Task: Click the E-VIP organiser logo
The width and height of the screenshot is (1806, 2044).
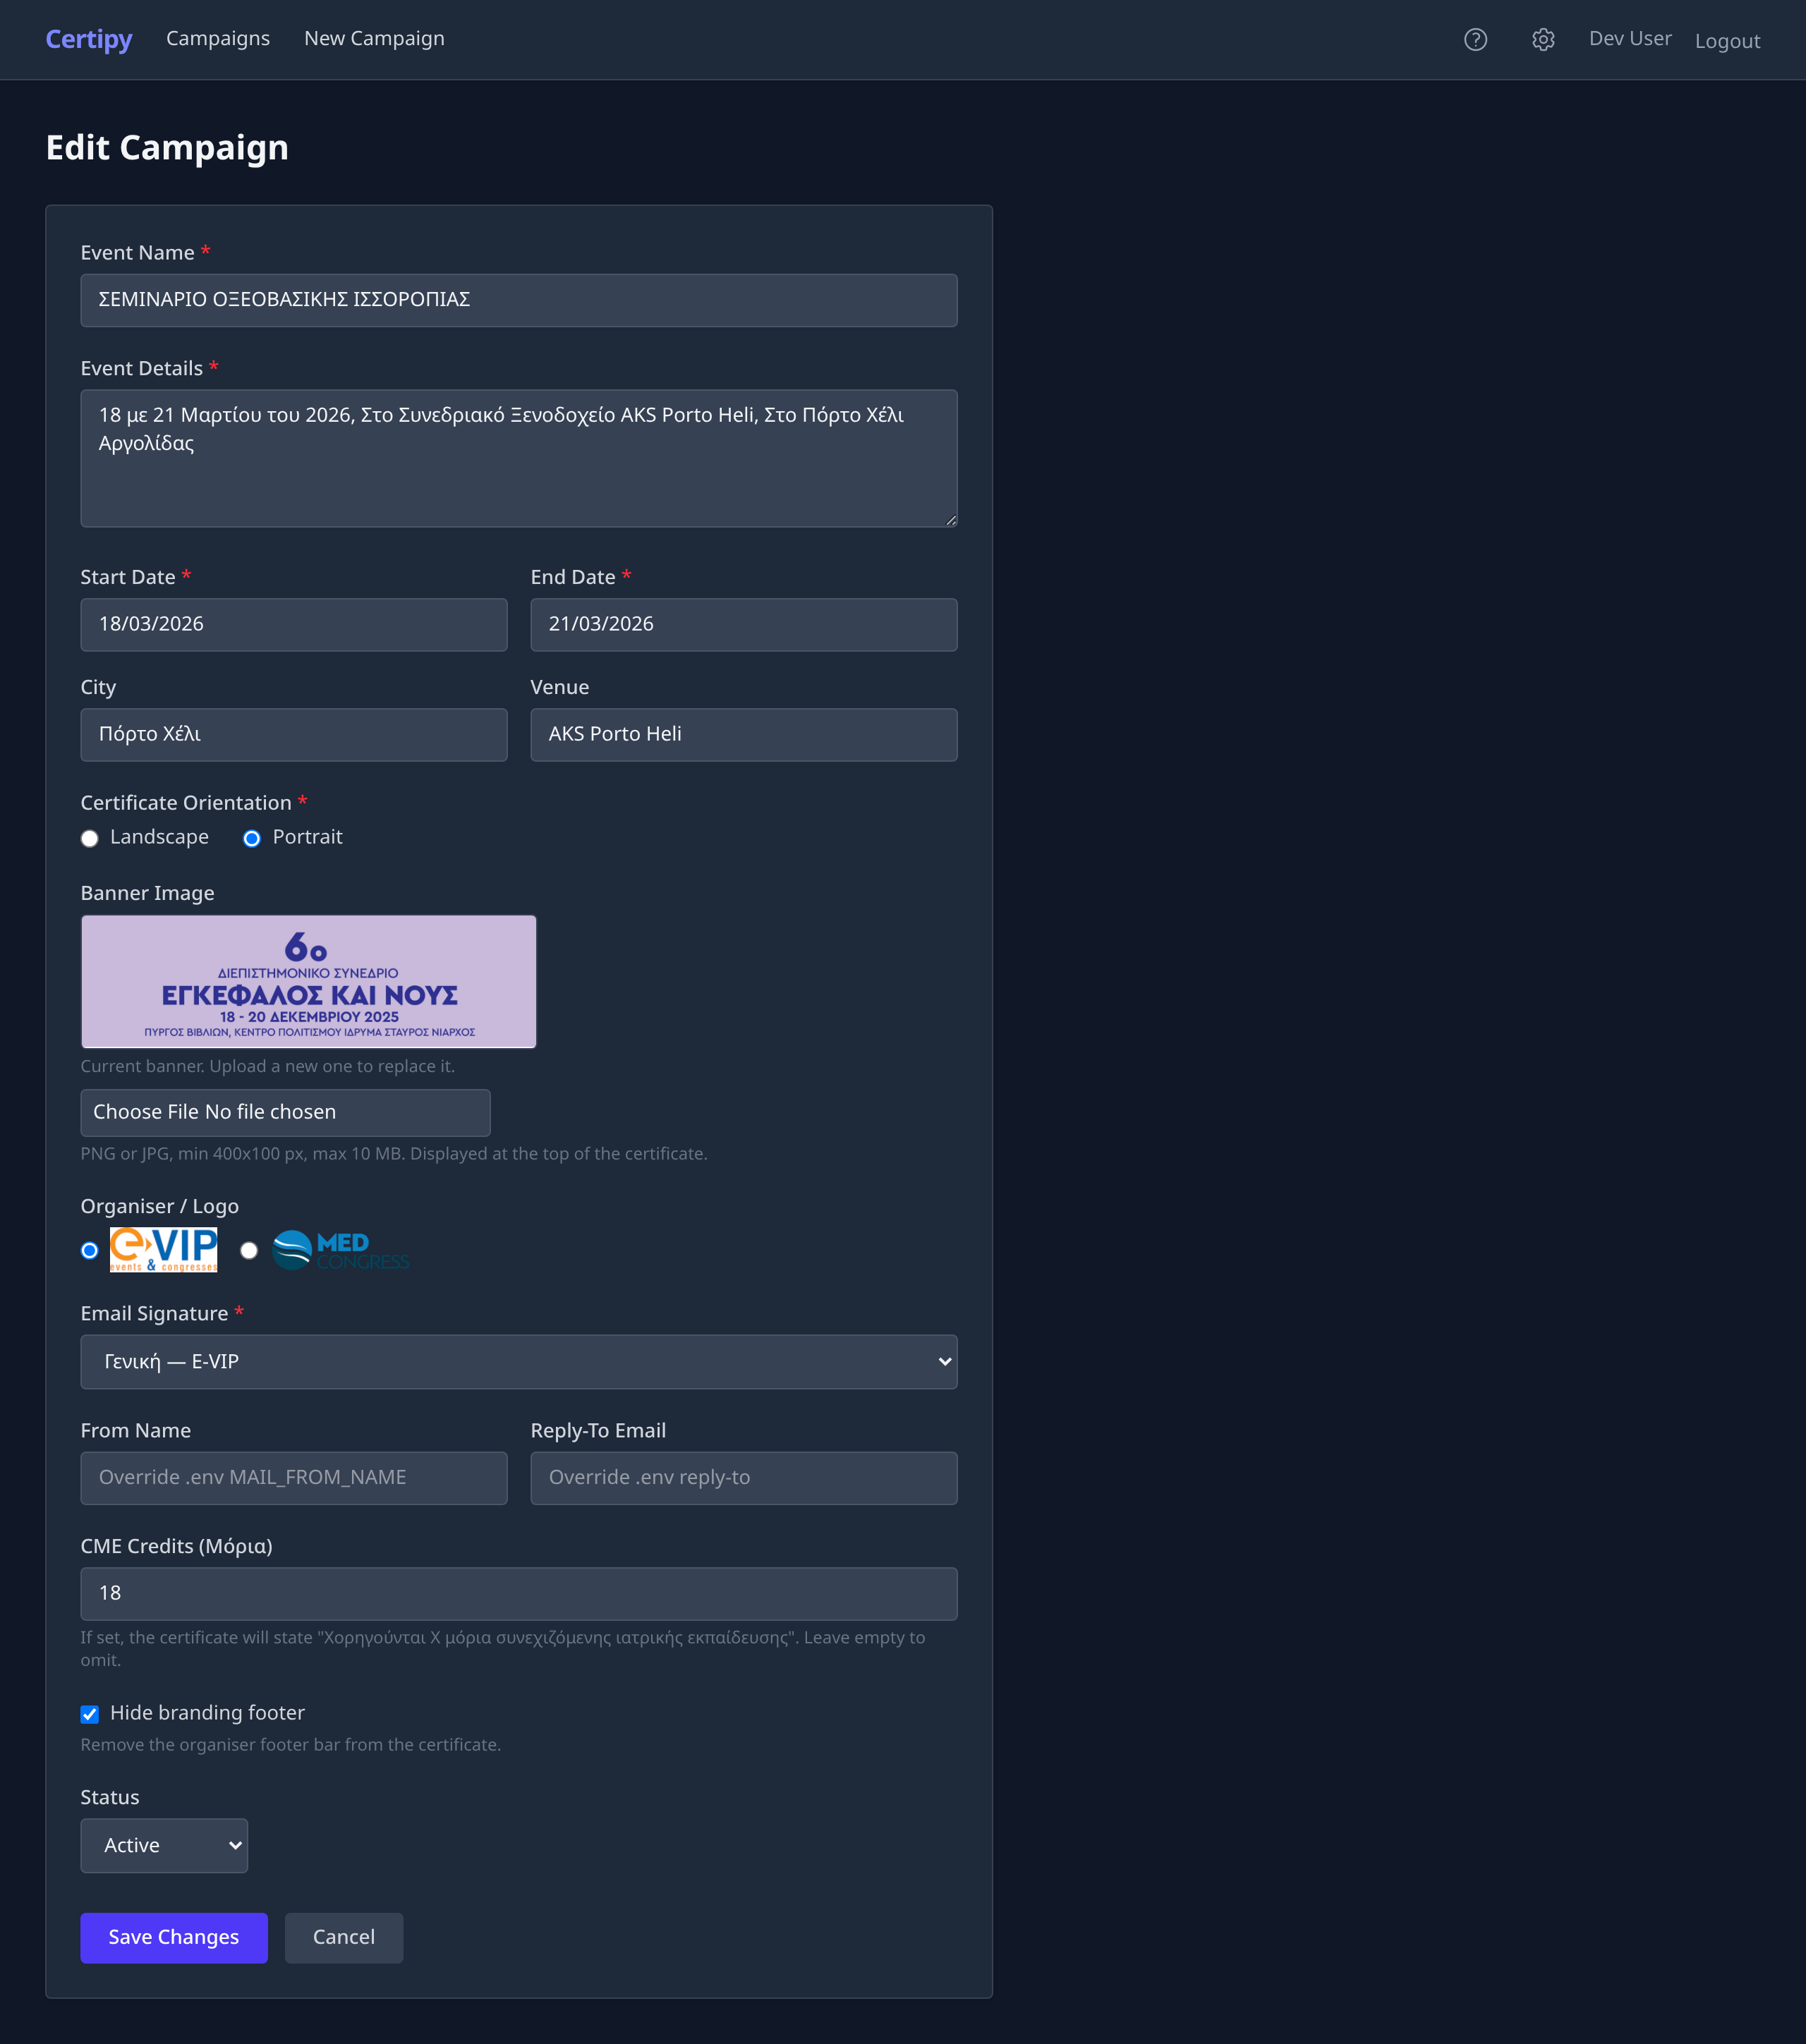Action: point(163,1250)
